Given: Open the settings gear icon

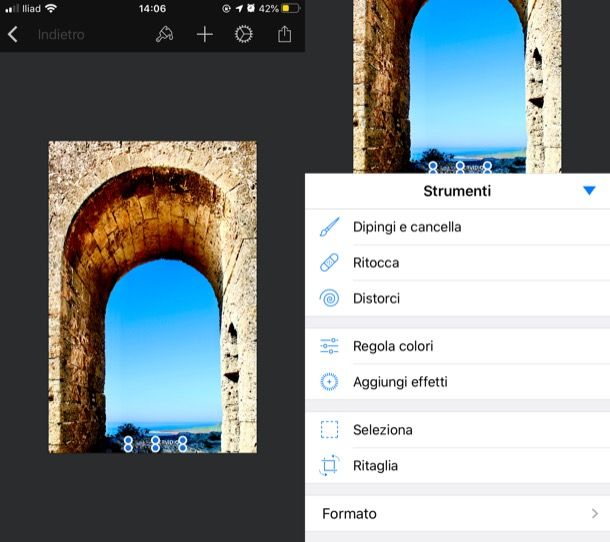Looking at the screenshot, I should [x=244, y=35].
